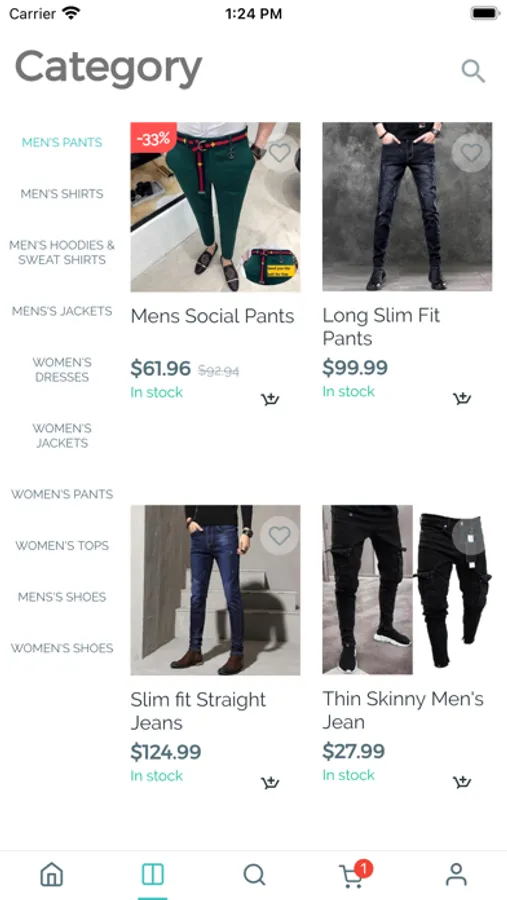Screen dimensions: 507x900
Task: Favorite Slim fit Straight Jeans with heart
Action: [x=280, y=536]
